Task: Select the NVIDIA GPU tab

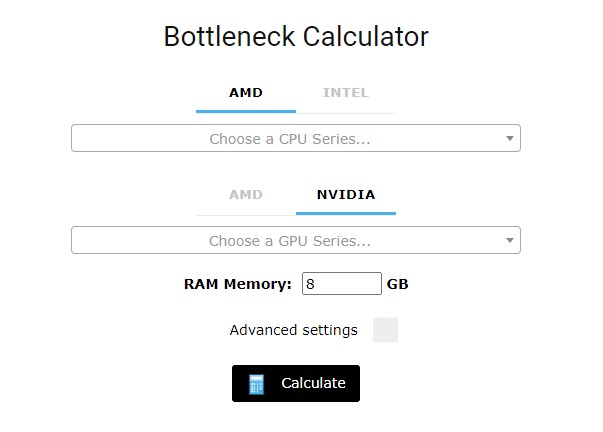Action: [x=346, y=195]
